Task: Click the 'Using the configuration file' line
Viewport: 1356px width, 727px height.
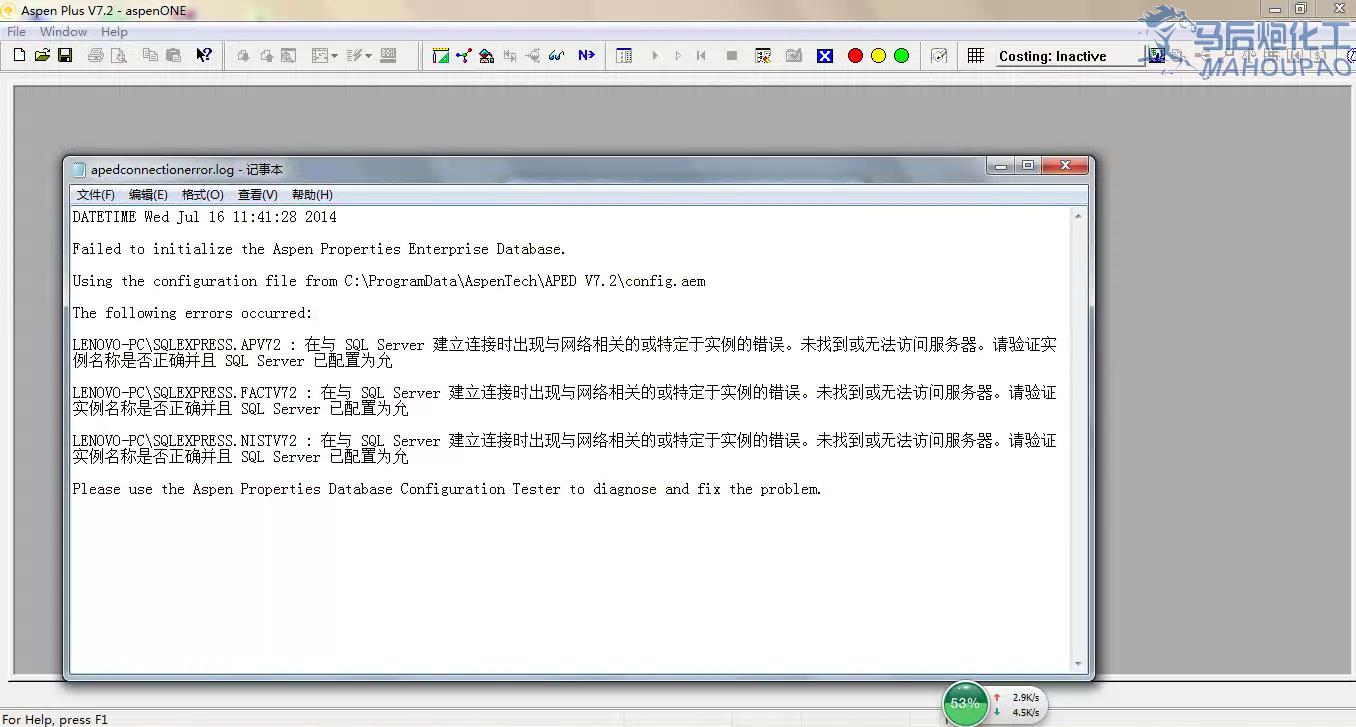Action: [389, 281]
